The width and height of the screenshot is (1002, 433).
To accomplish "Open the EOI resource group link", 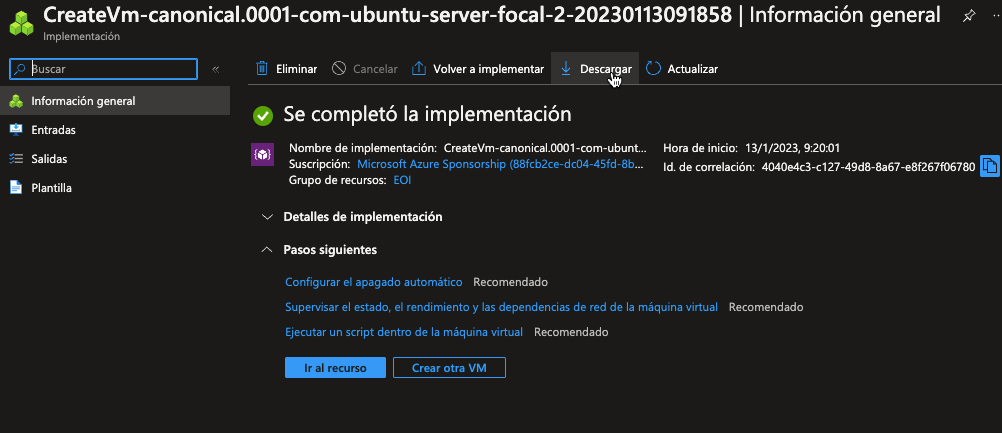I will [402, 180].
